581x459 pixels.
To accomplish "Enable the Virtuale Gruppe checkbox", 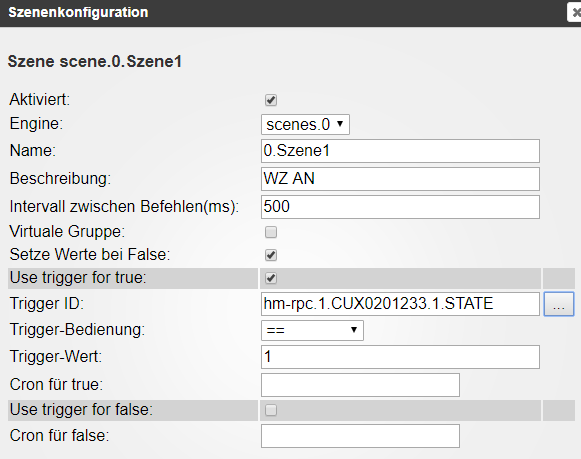I will pos(271,232).
